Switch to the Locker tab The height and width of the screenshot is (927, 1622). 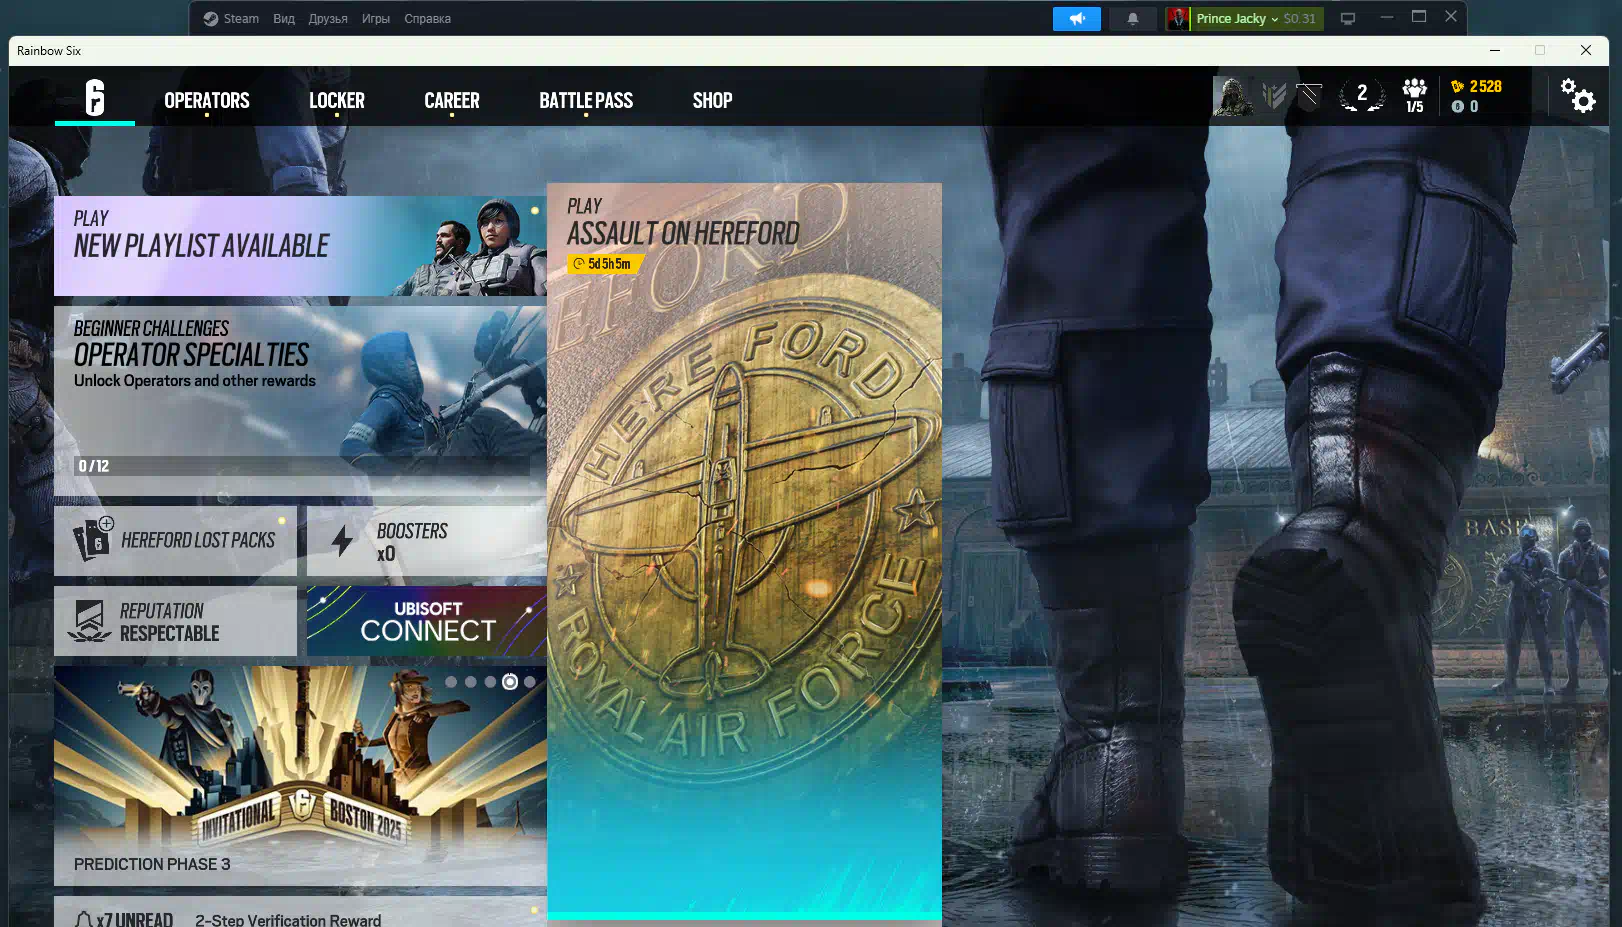pyautogui.click(x=337, y=100)
